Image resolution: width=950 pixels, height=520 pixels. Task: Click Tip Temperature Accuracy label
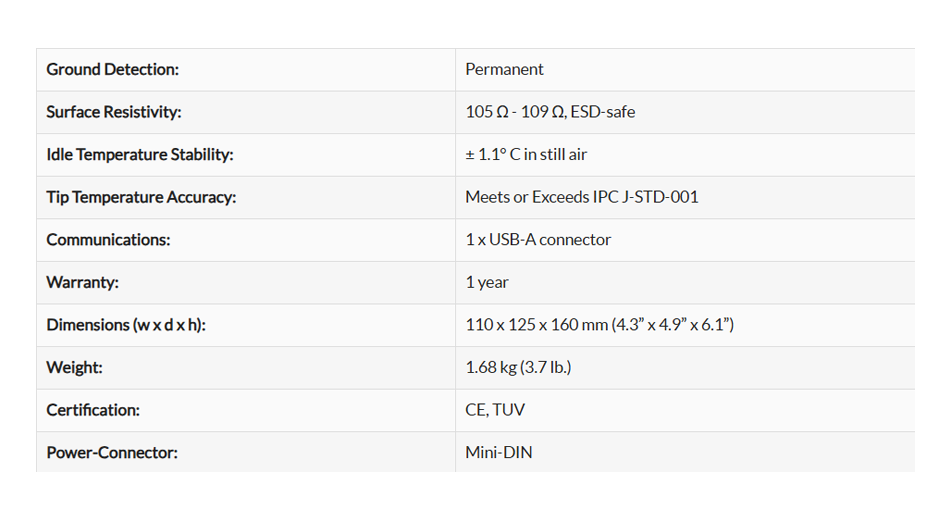[141, 197]
